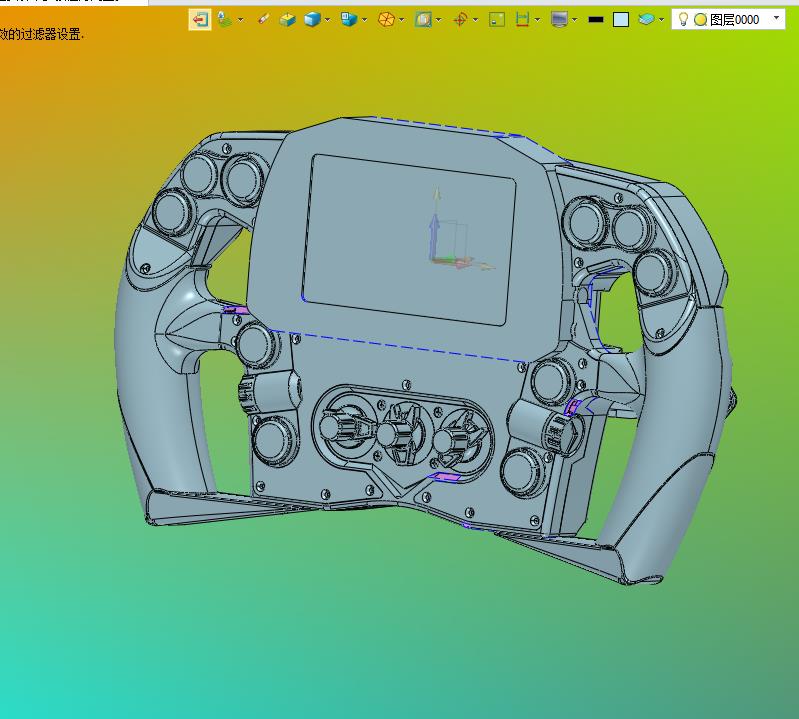Toggle the yellow circle layer status icon
Image resolution: width=799 pixels, height=719 pixels.
(x=700, y=19)
